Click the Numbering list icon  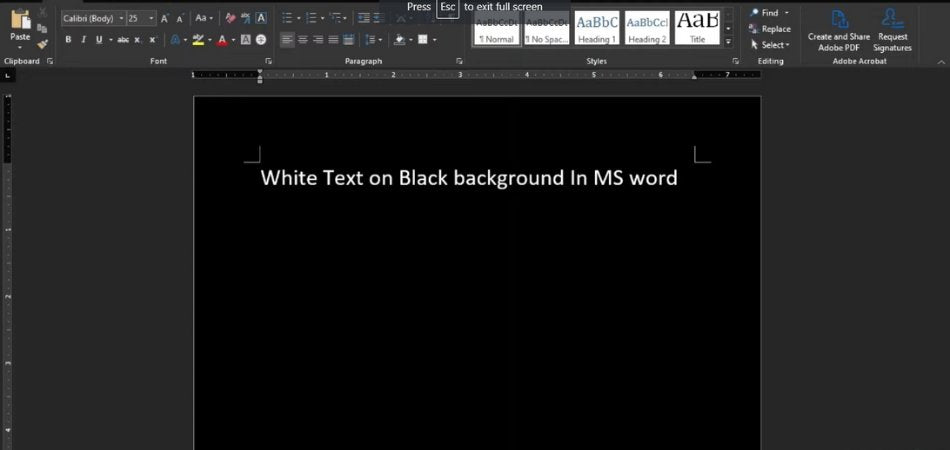[311, 18]
